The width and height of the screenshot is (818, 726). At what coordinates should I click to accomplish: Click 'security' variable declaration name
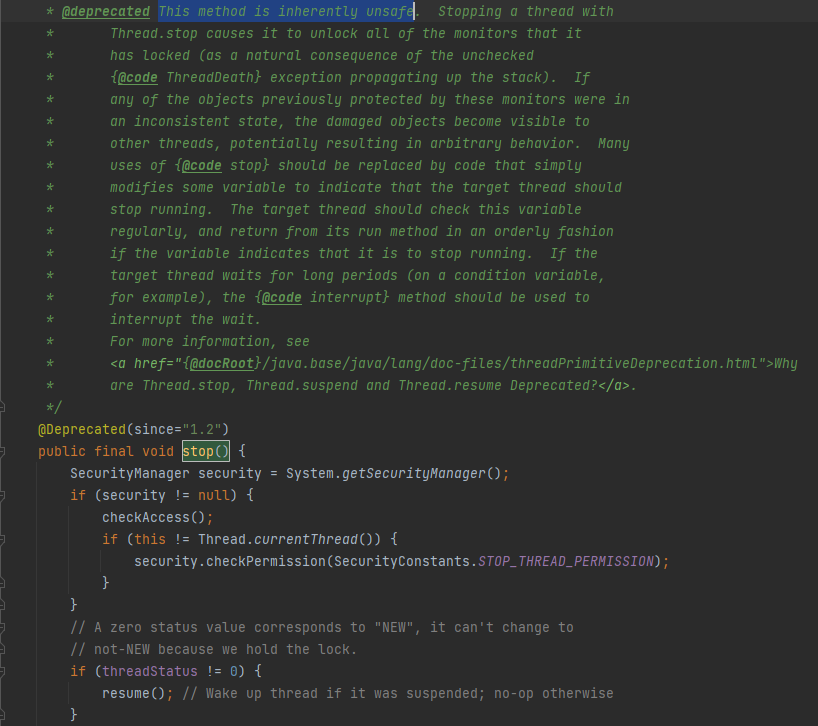point(230,473)
